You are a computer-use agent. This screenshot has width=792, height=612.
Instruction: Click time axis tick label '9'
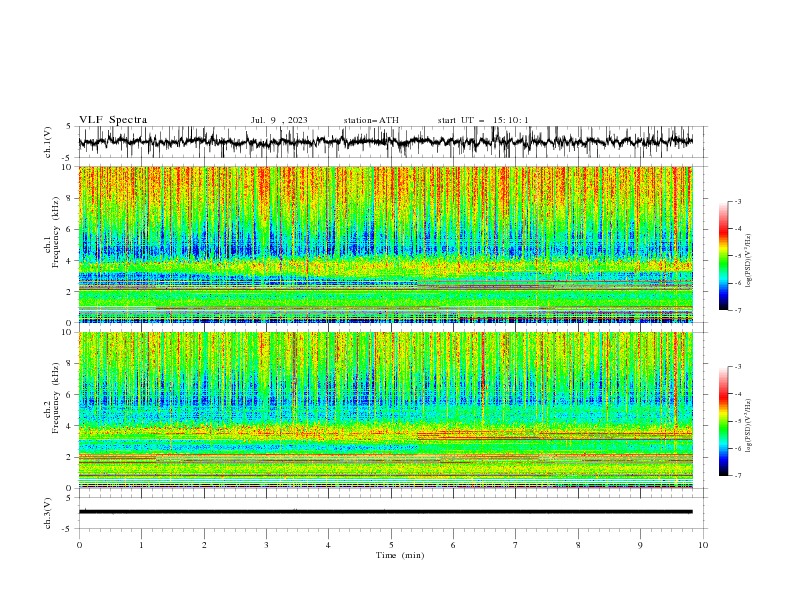[x=640, y=545]
